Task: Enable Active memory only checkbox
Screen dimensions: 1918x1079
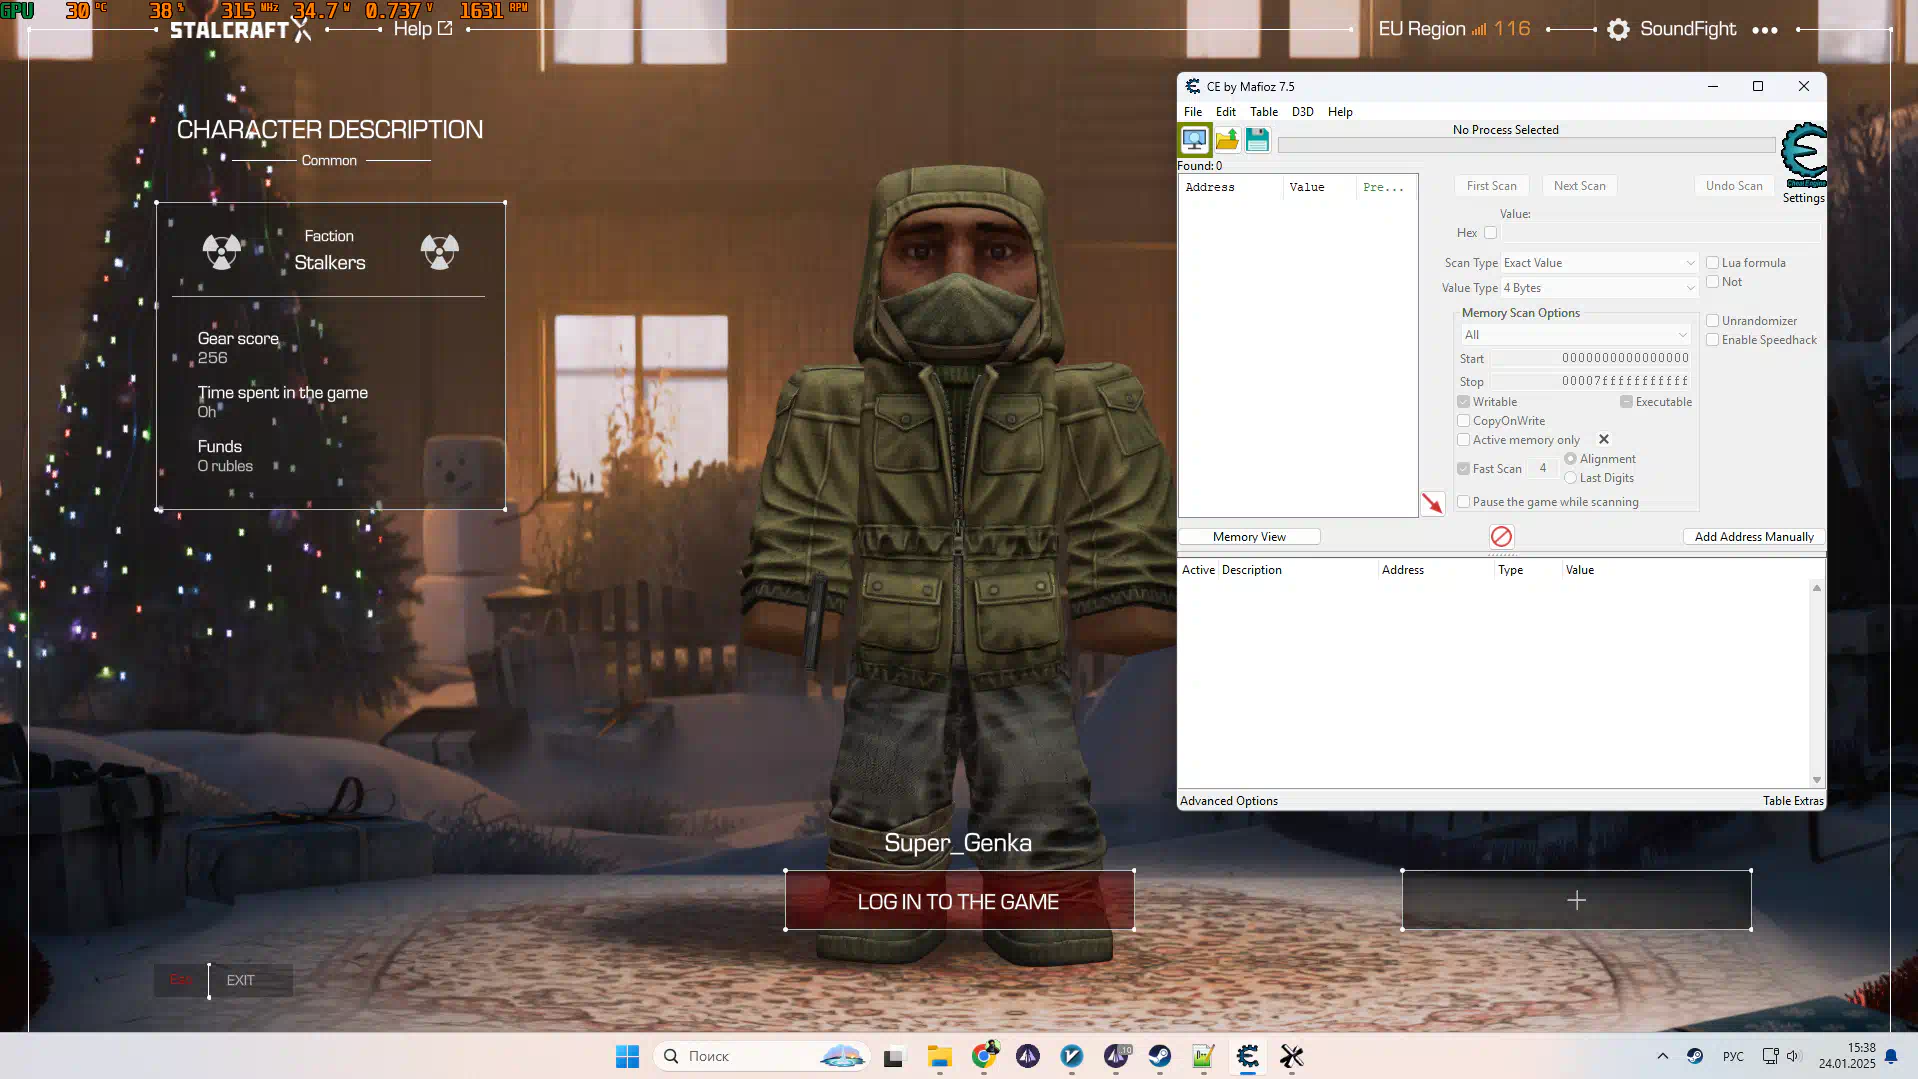Action: click(x=1463, y=440)
